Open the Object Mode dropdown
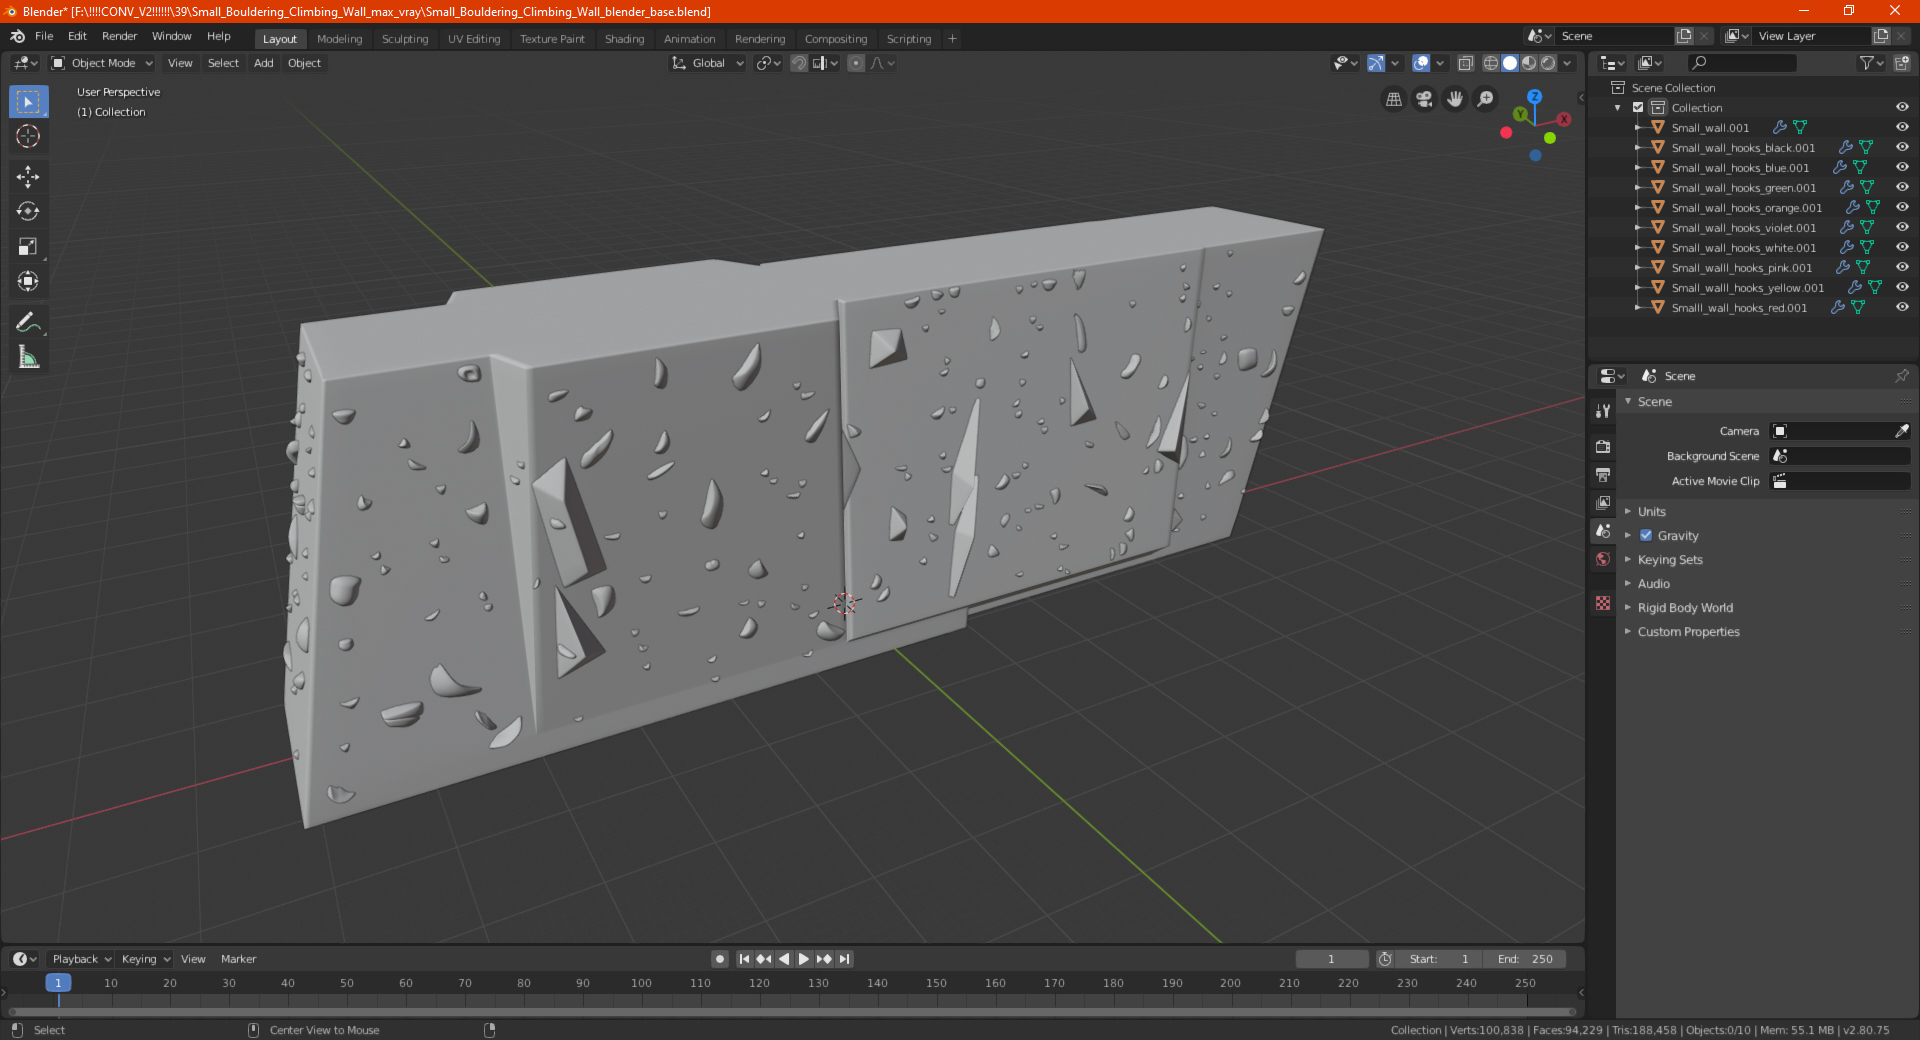The image size is (1920, 1040). pyautogui.click(x=103, y=63)
